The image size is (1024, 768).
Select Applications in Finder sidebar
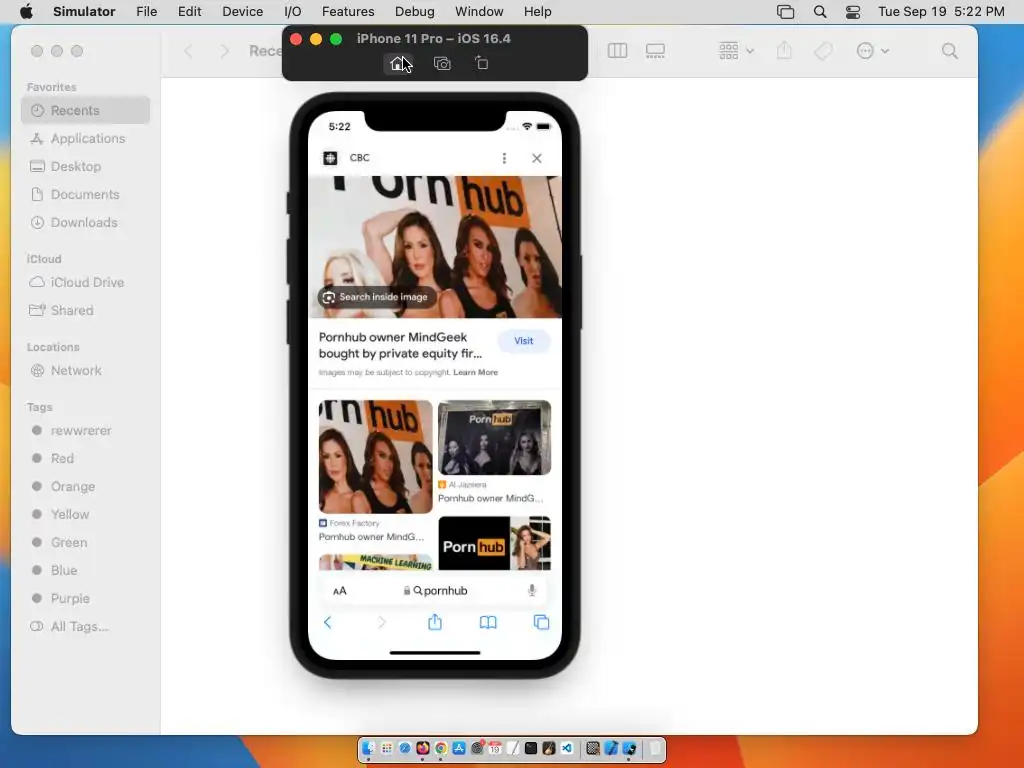pos(86,138)
